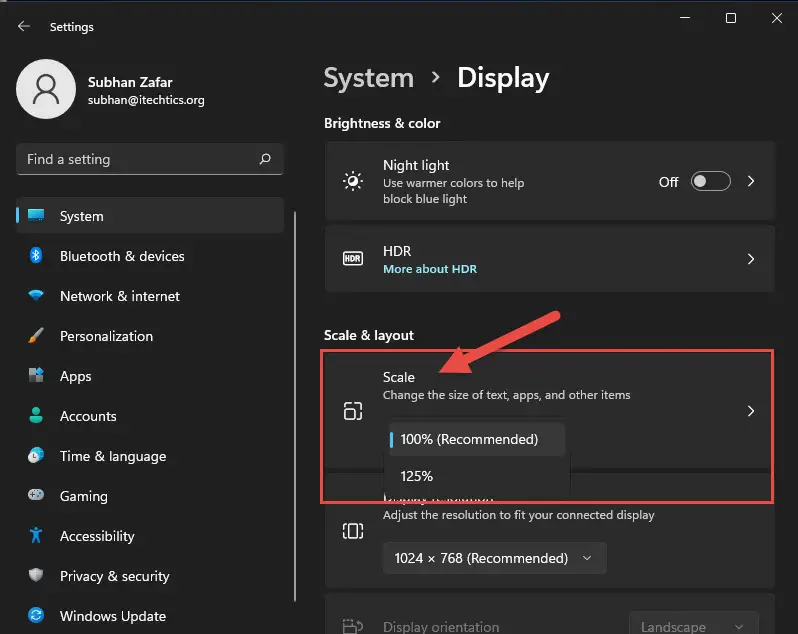Viewport: 798px width, 634px height.
Task: Click the back arrow in Settings
Action: [x=23, y=26]
